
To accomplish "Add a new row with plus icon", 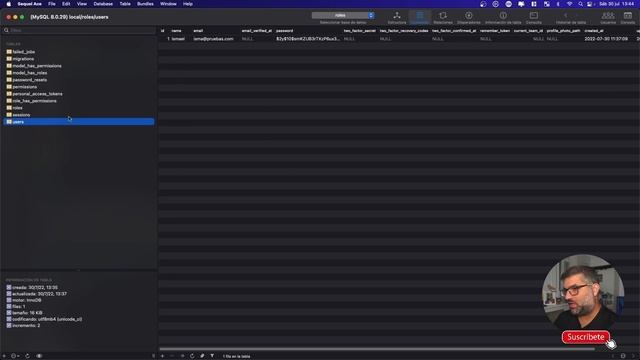I will pyautogui.click(x=162, y=356).
